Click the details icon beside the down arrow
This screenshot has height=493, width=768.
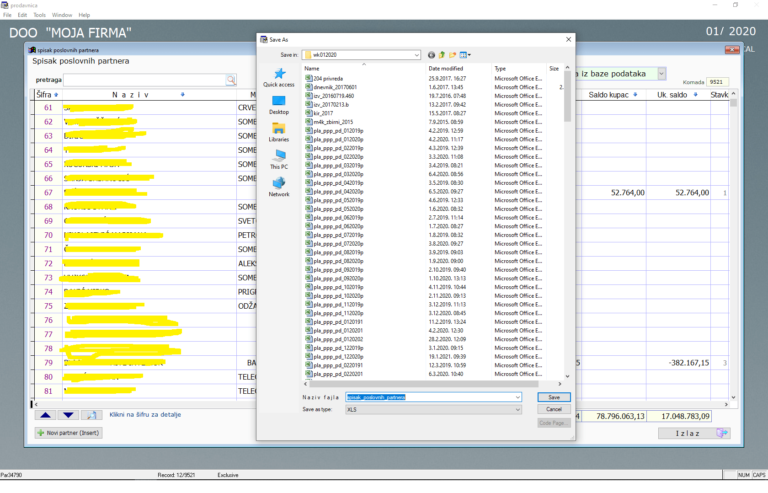pyautogui.click(x=91, y=415)
